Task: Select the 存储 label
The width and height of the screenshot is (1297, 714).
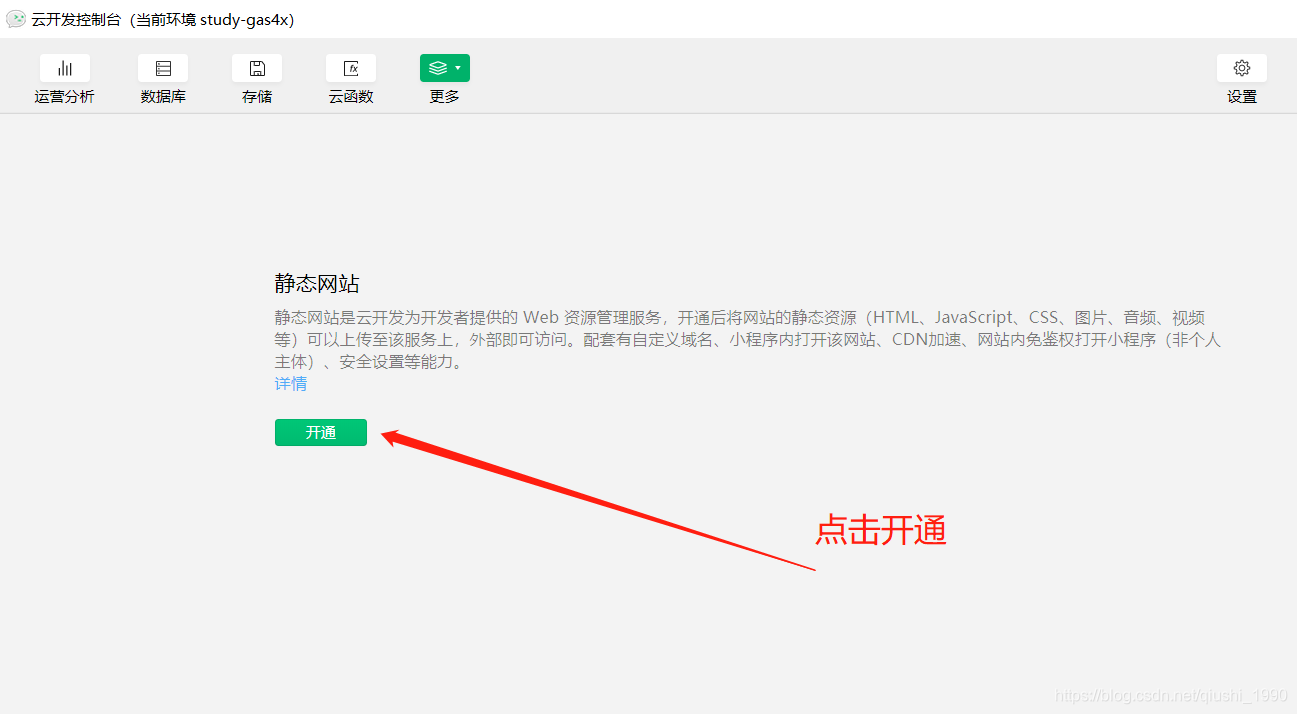Action: point(257,97)
